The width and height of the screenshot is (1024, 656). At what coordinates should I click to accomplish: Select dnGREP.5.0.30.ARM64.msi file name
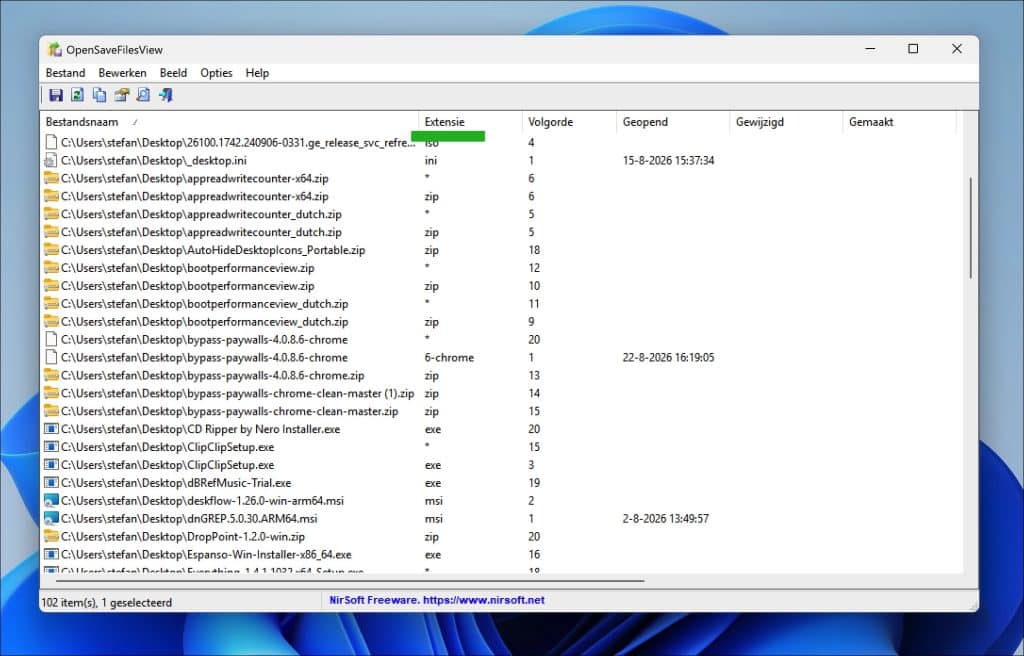pos(189,519)
